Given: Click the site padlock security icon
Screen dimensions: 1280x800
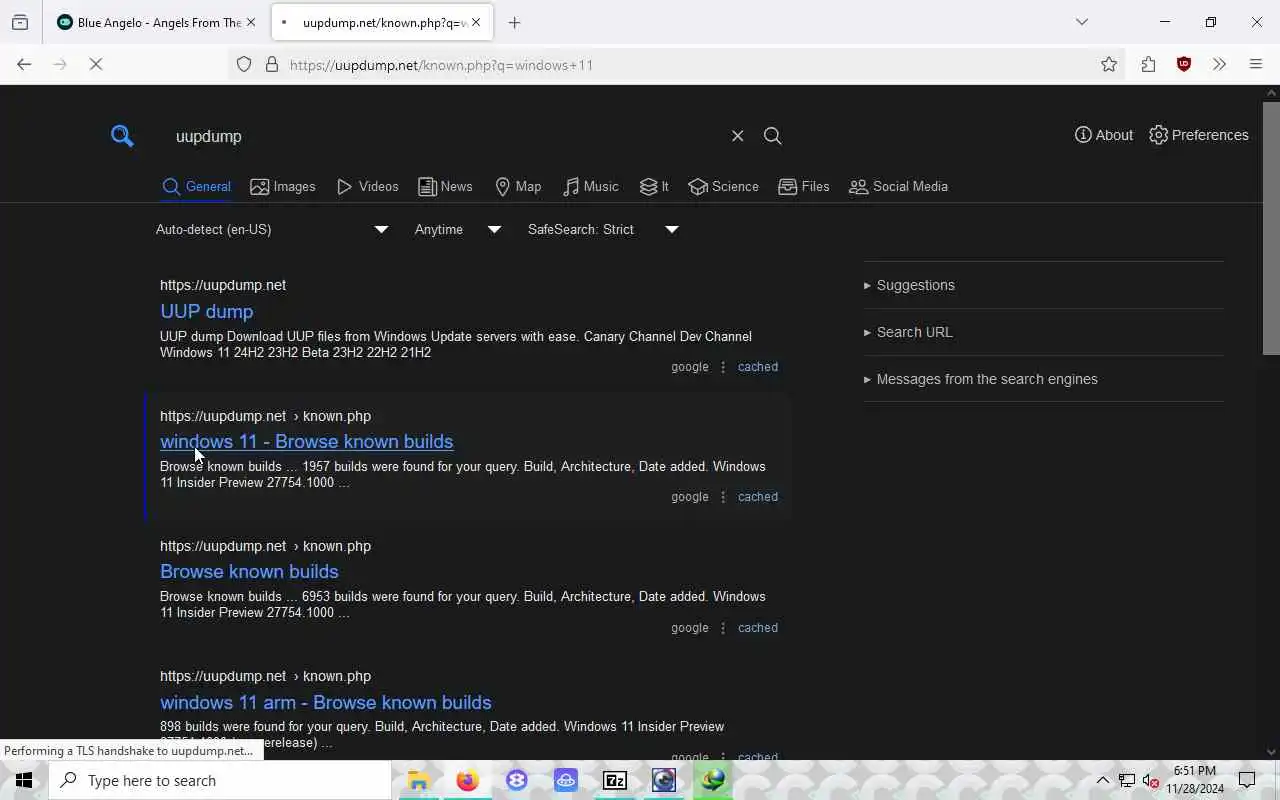Looking at the screenshot, I should [271, 65].
